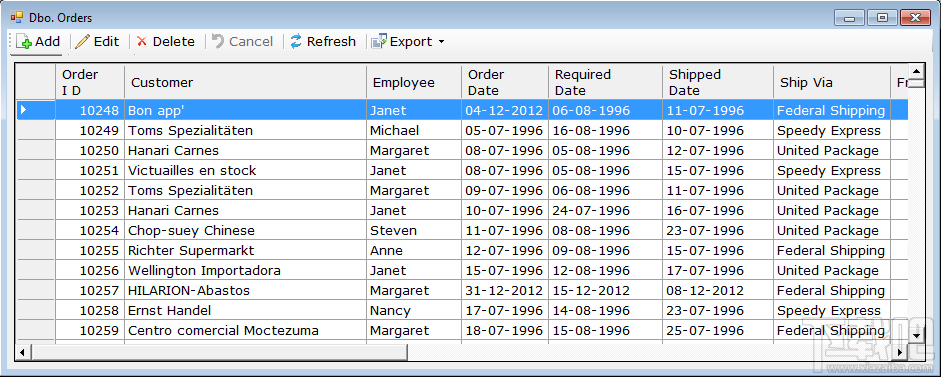
Task: Select order date cell 09-07-1996
Action: pos(505,191)
